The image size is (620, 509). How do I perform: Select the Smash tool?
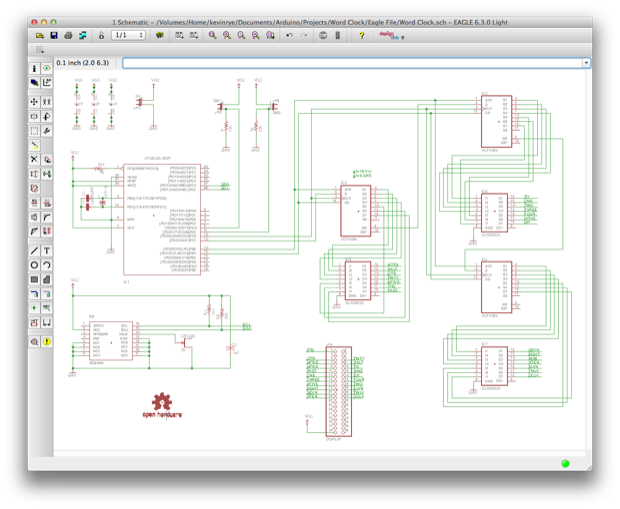(x=34, y=217)
